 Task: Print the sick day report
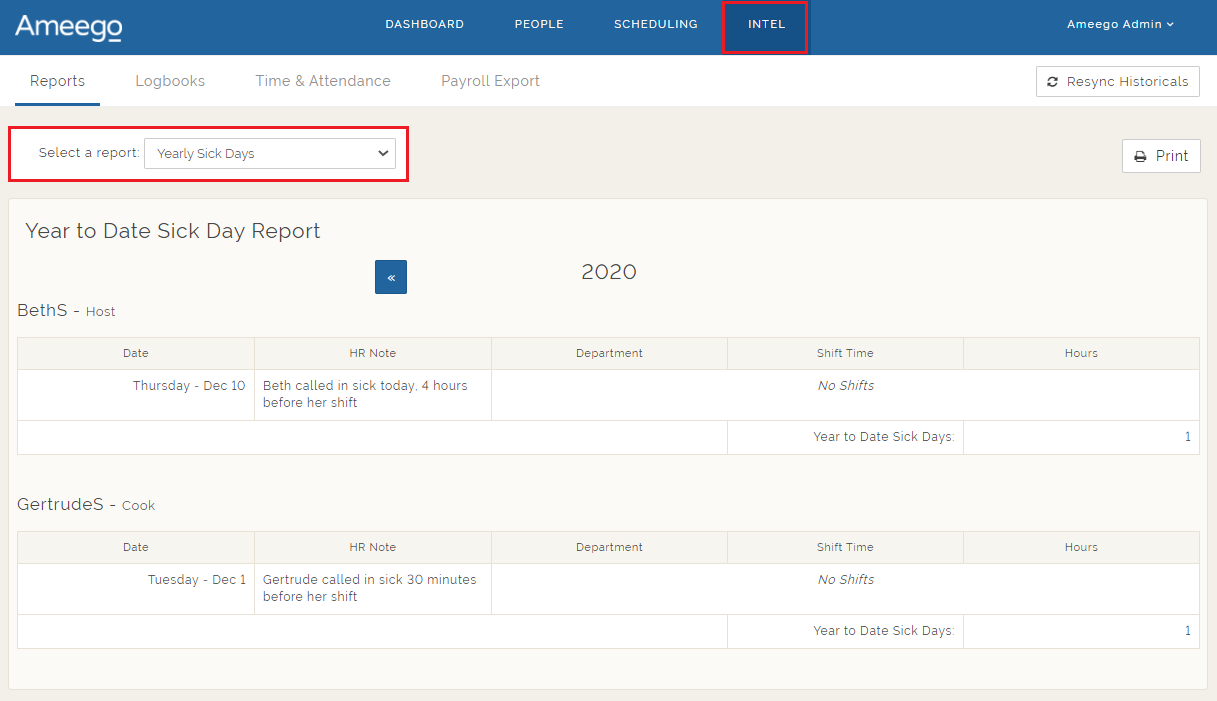1161,156
